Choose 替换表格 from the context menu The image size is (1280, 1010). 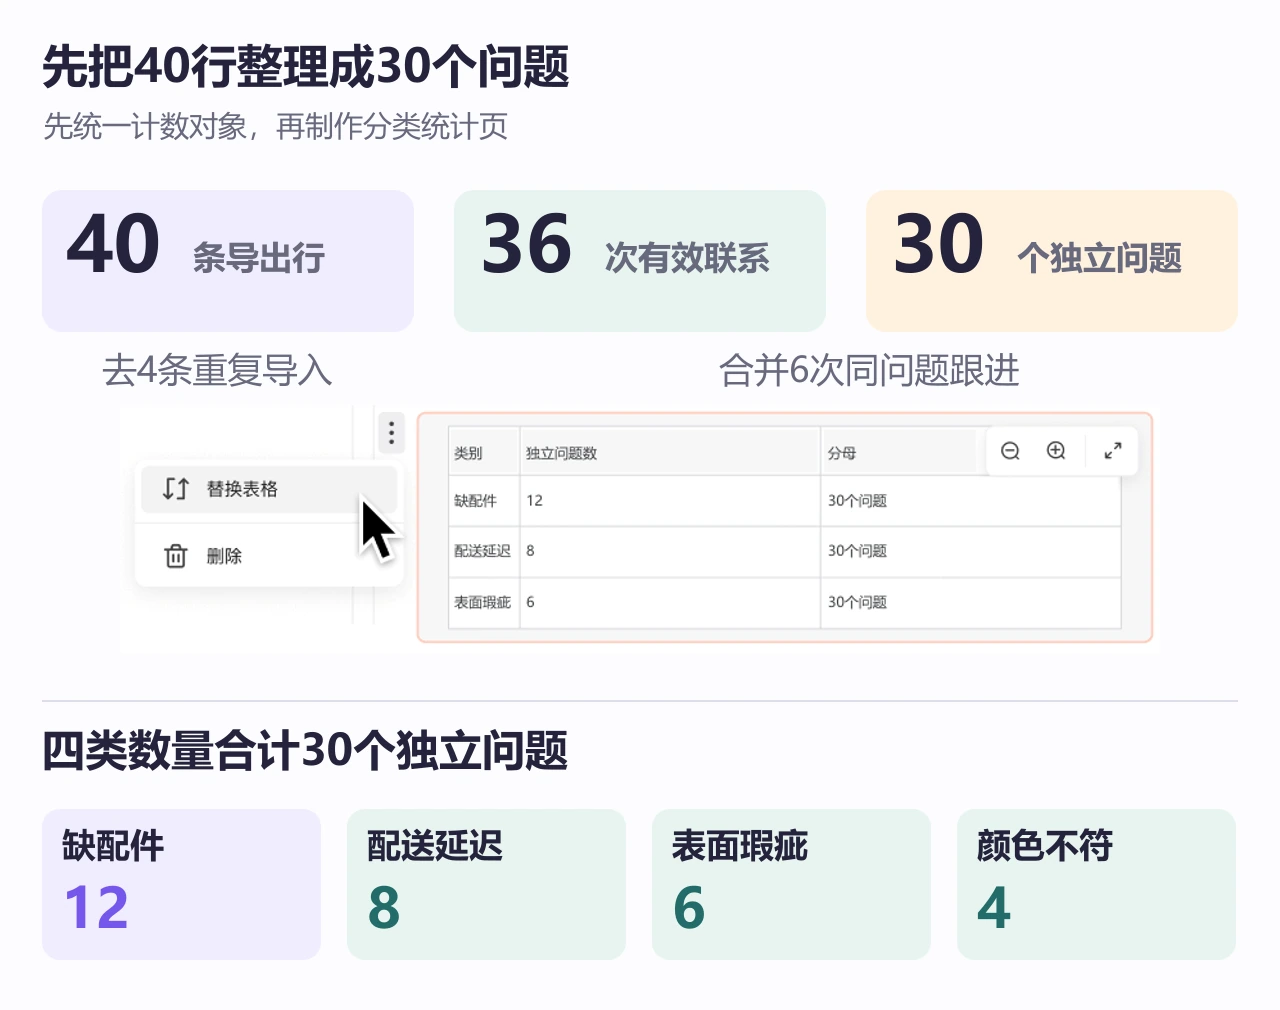(x=269, y=489)
